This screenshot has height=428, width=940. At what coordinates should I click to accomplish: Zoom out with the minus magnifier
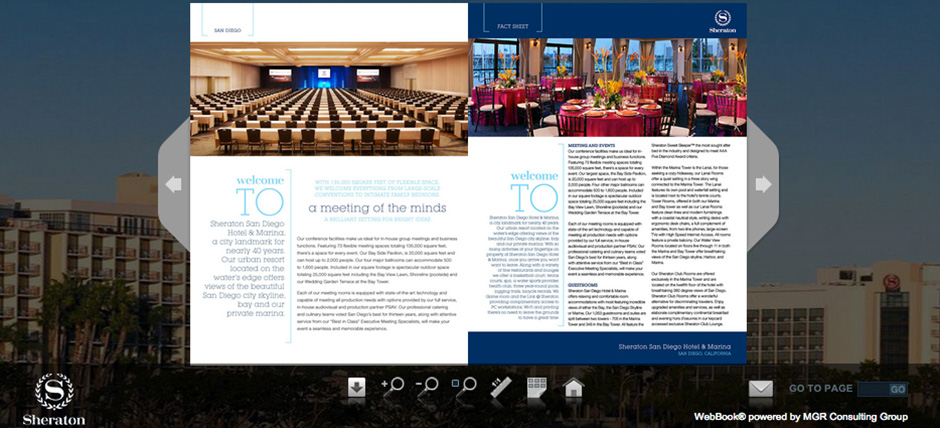pos(428,387)
